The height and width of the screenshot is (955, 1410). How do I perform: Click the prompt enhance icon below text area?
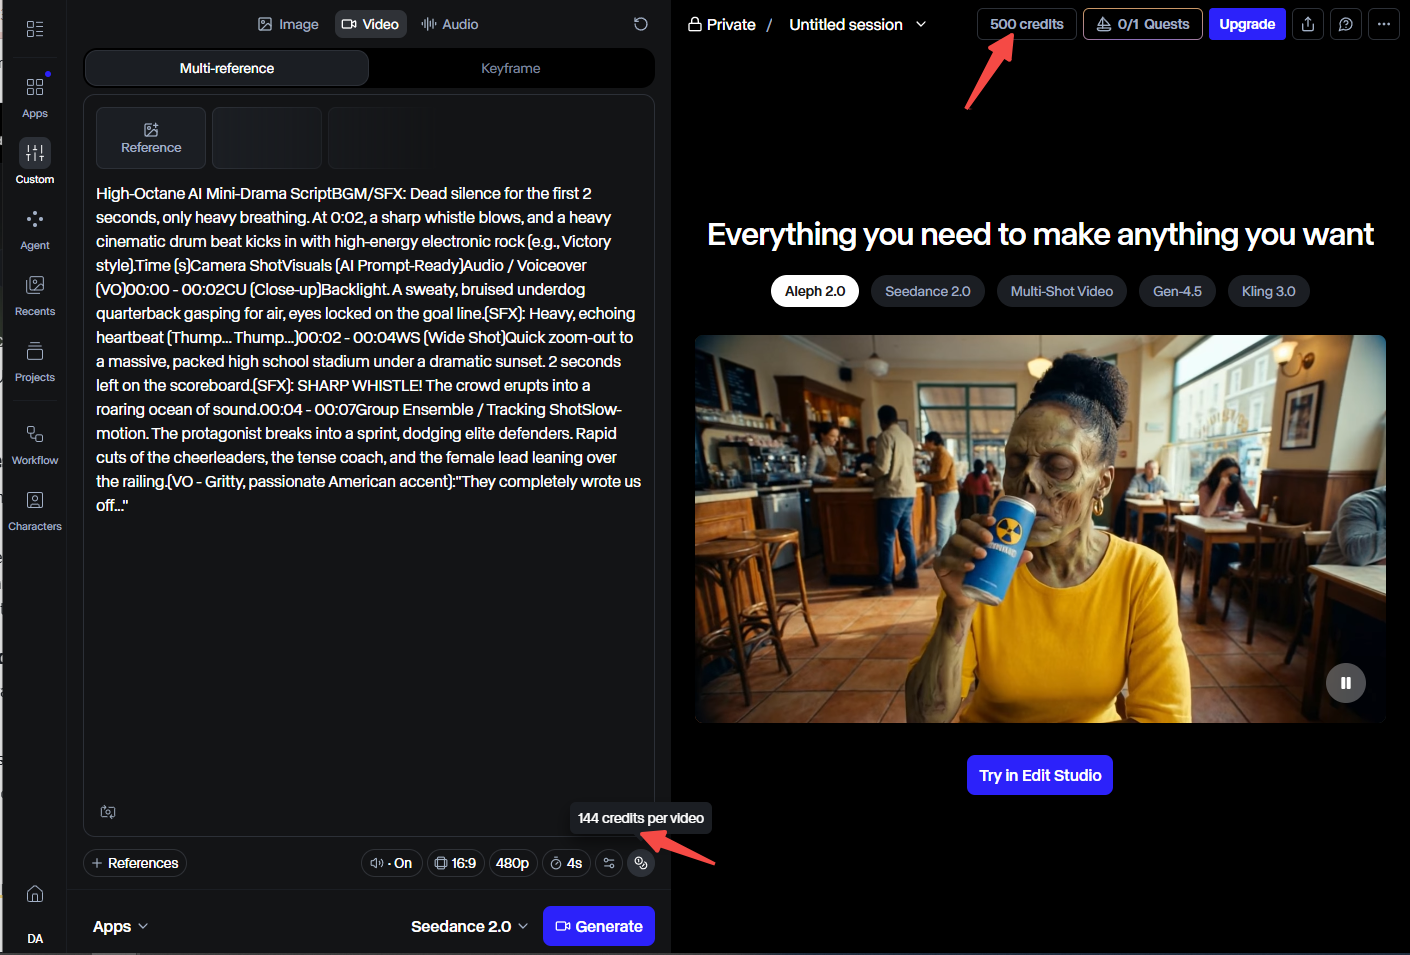coord(108,812)
